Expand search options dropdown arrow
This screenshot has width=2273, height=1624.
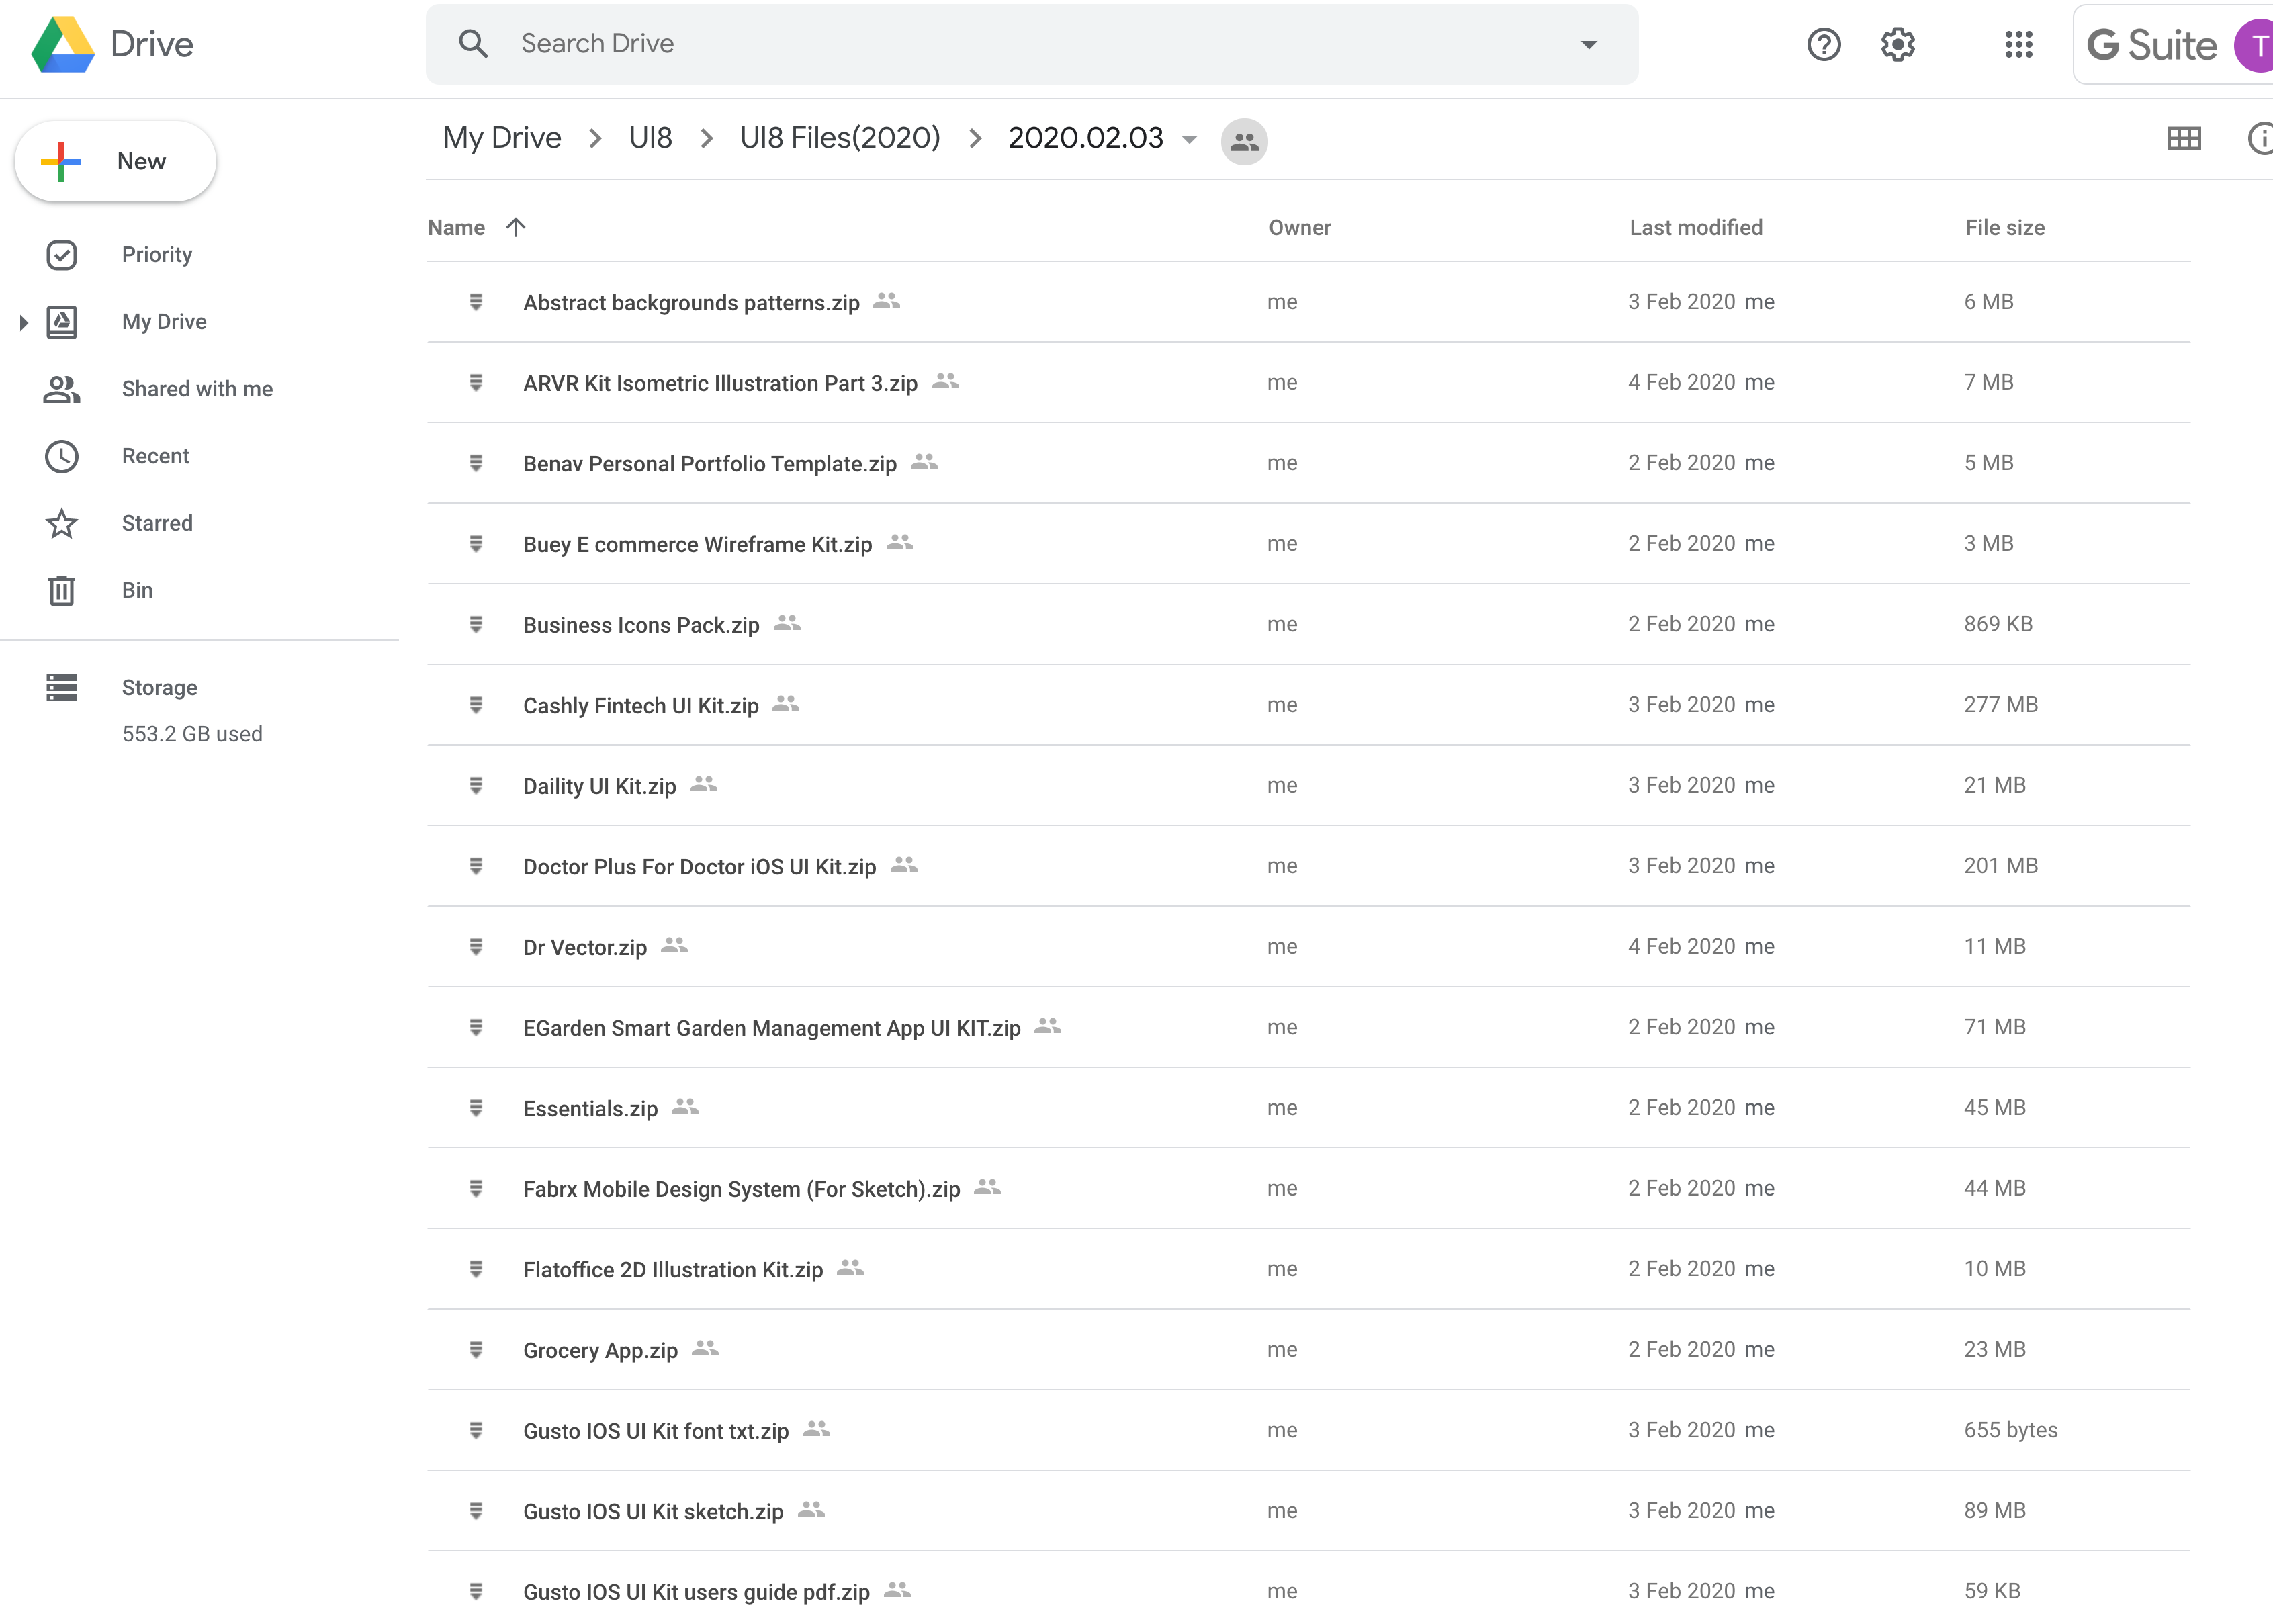coord(1588,44)
